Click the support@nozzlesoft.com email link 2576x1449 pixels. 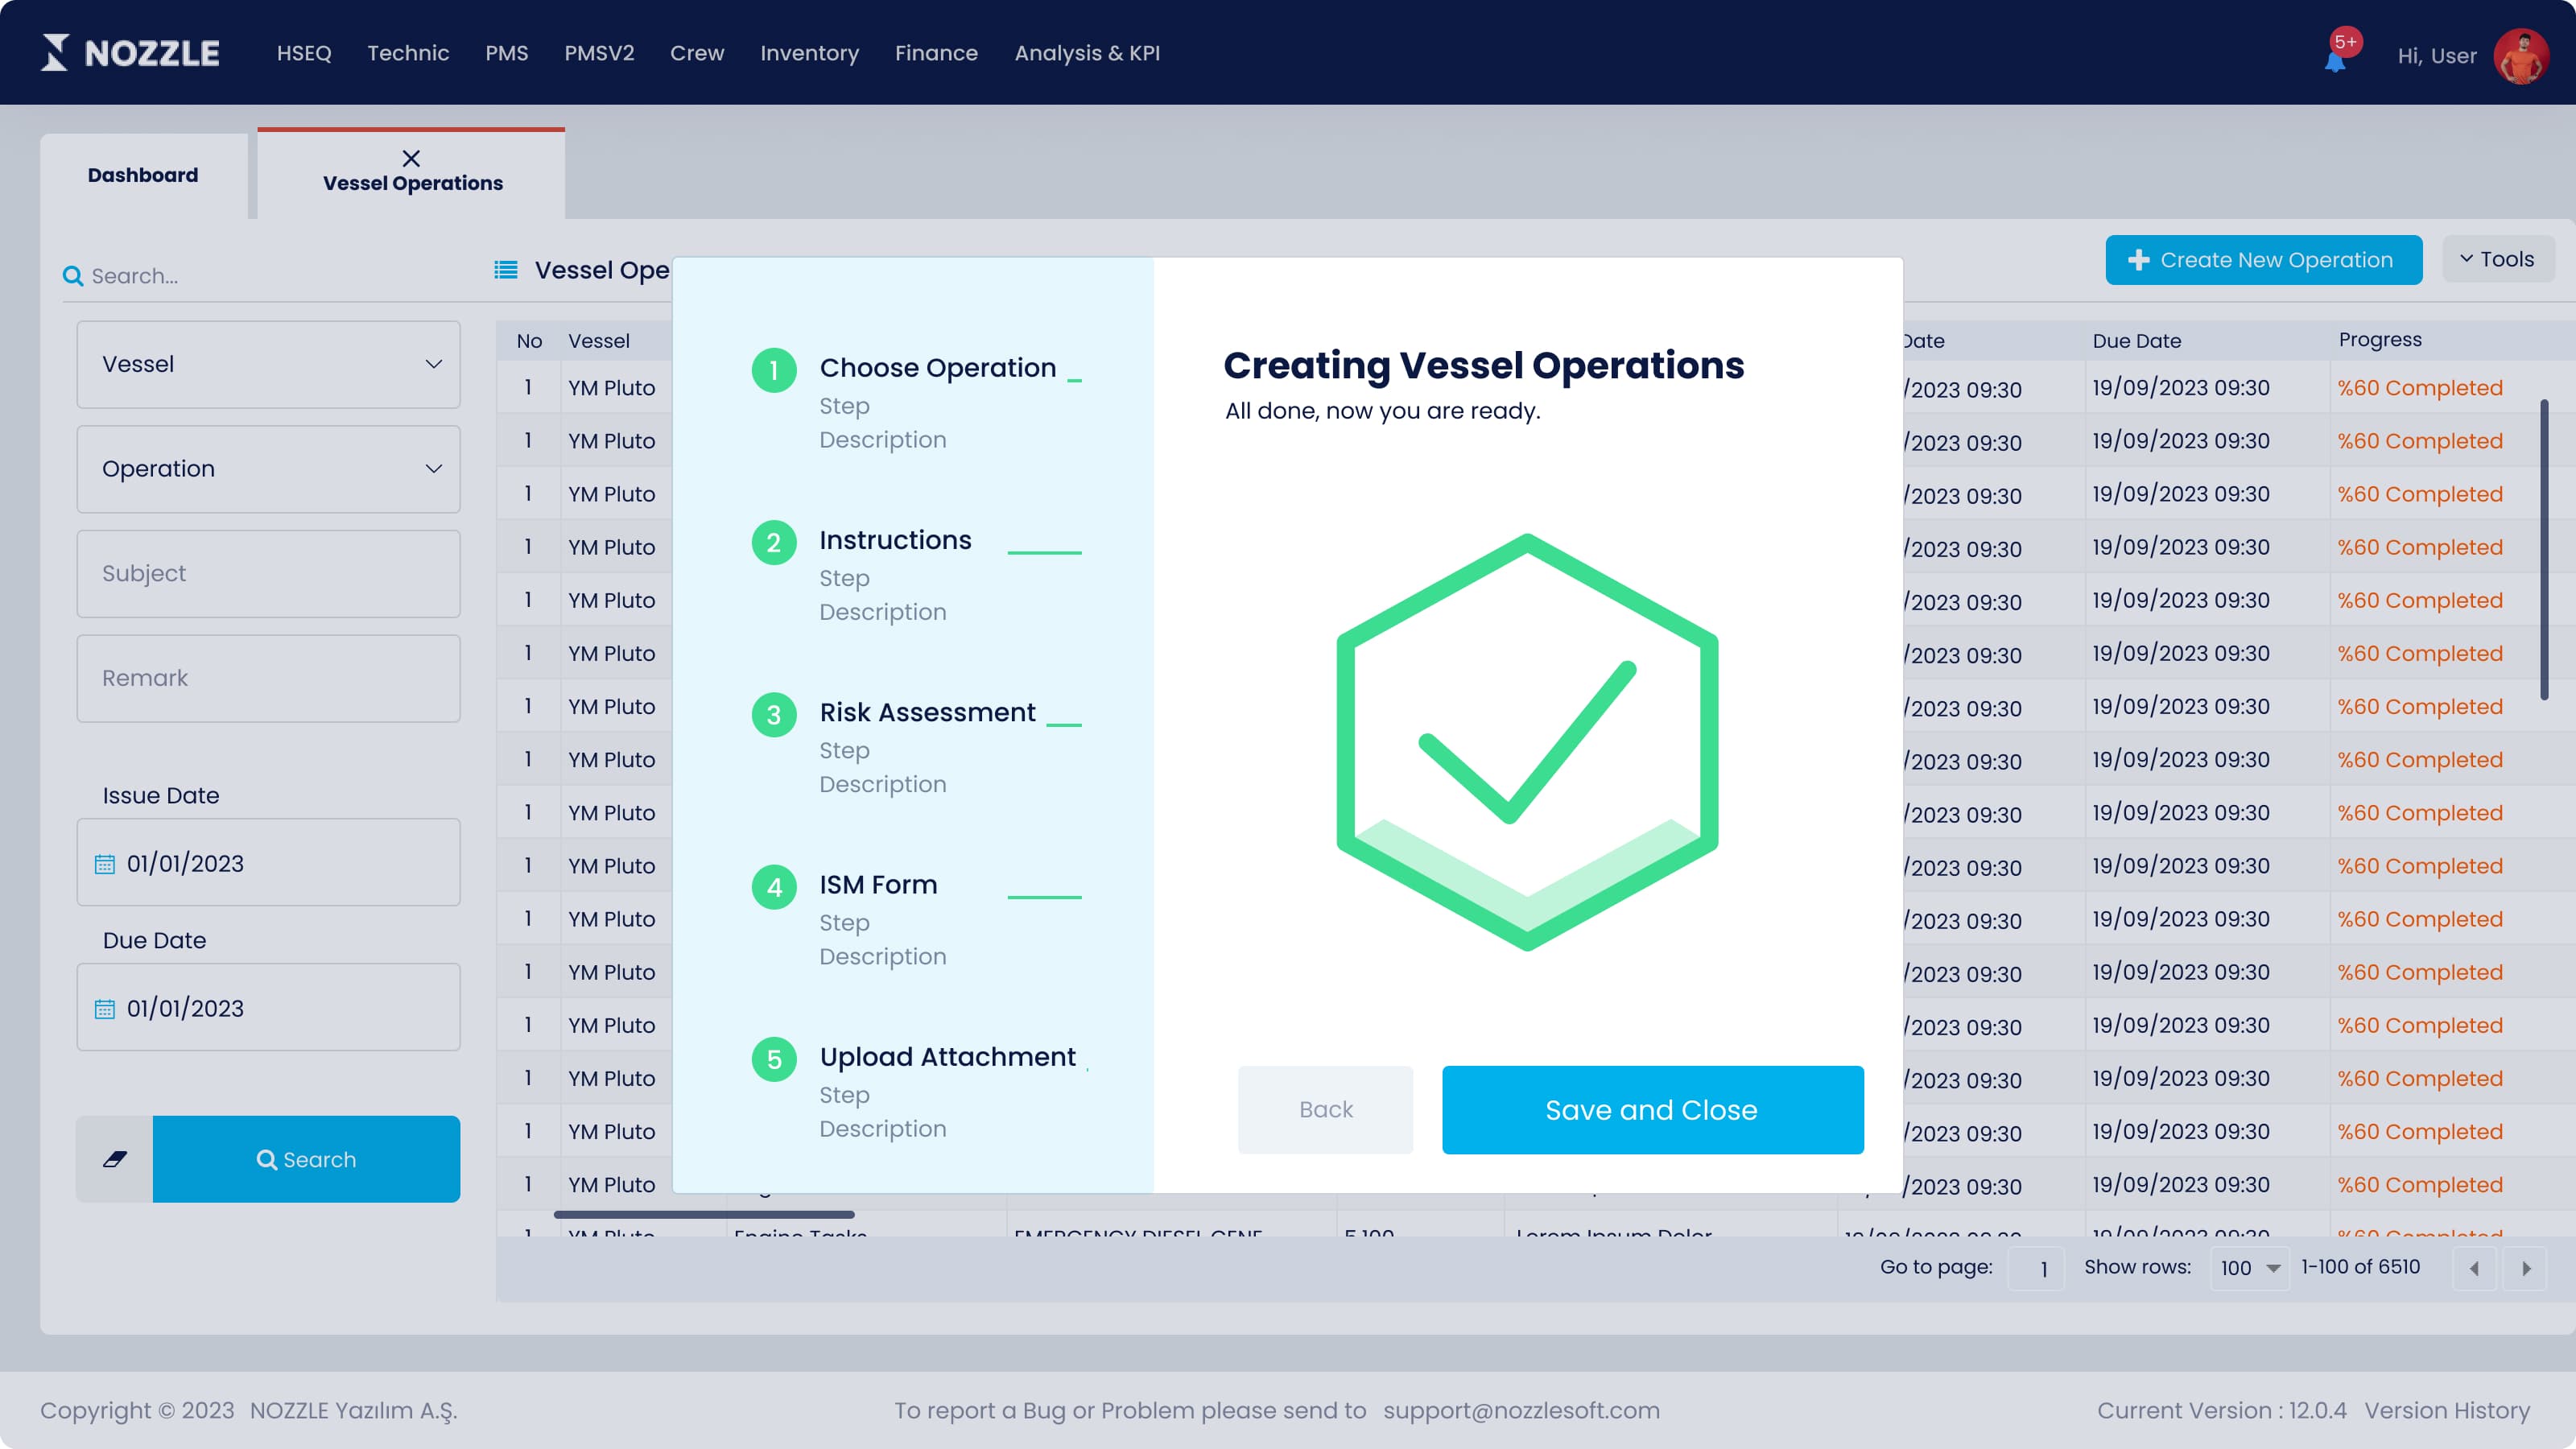tap(1521, 1411)
